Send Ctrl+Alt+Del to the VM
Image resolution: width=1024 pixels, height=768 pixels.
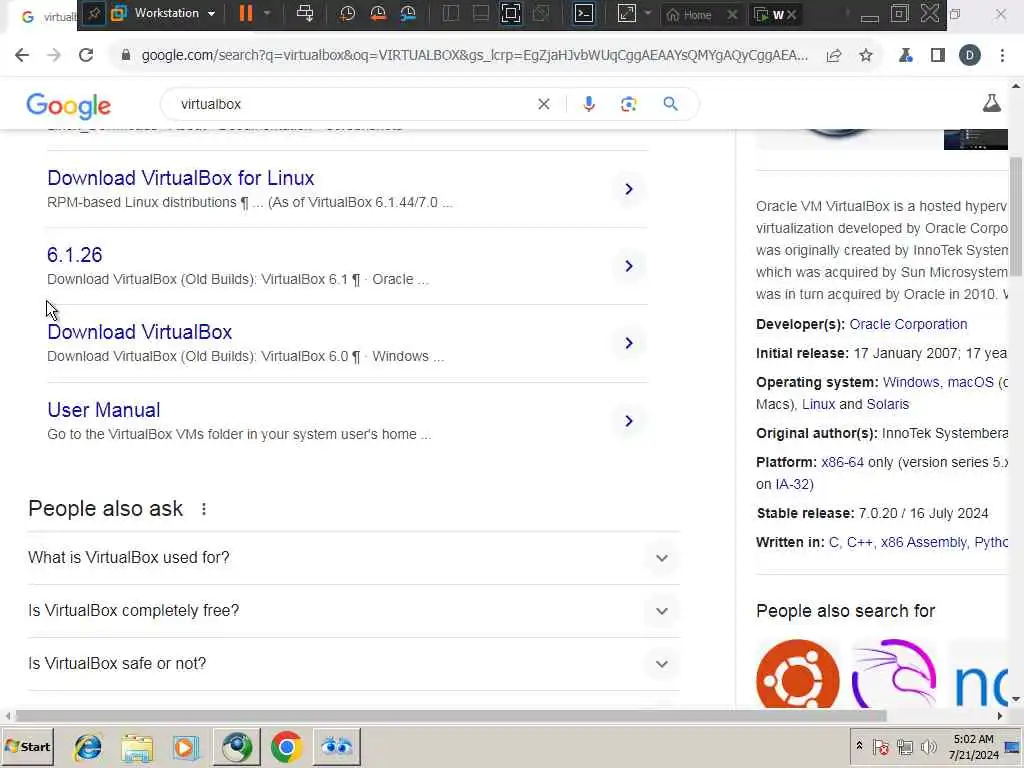pos(304,14)
